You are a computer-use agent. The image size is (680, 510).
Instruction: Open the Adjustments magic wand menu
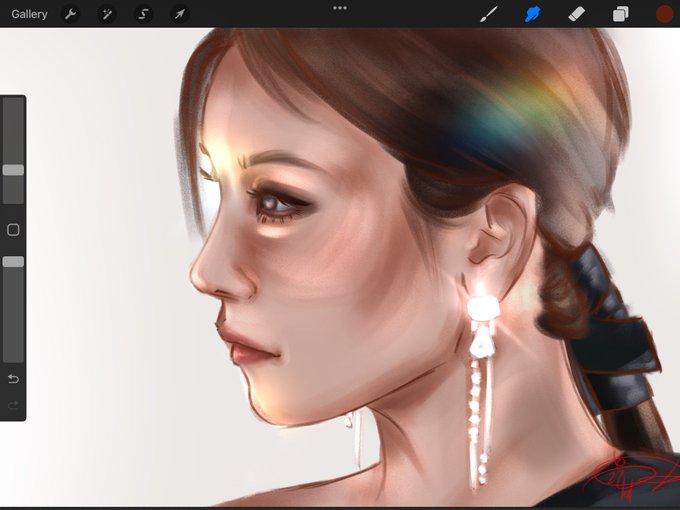(107, 14)
